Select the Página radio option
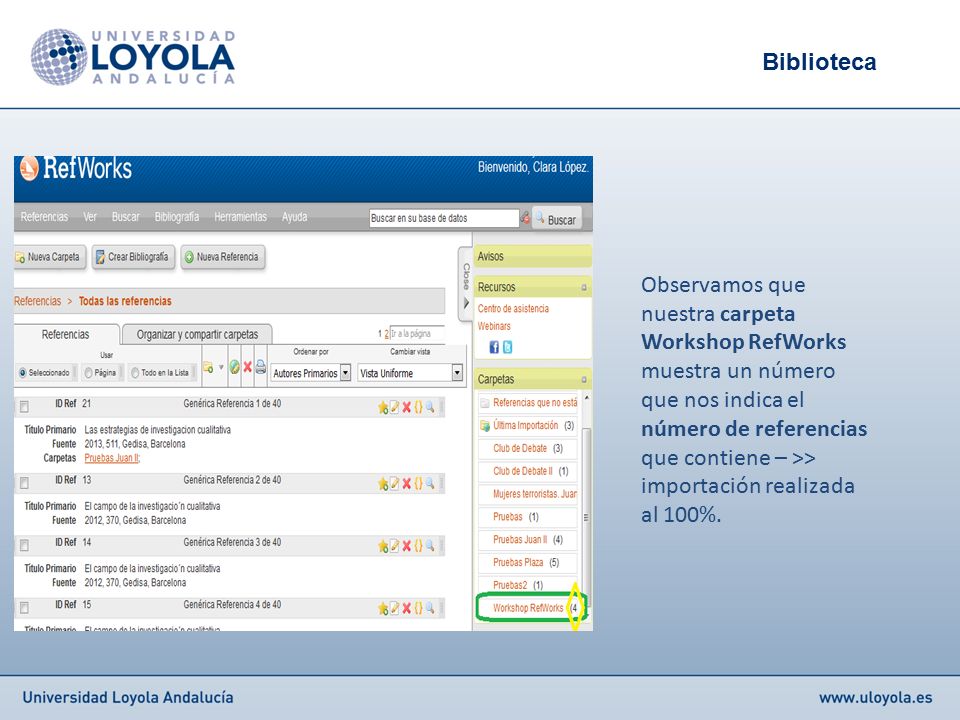The width and height of the screenshot is (960, 720). [88, 372]
